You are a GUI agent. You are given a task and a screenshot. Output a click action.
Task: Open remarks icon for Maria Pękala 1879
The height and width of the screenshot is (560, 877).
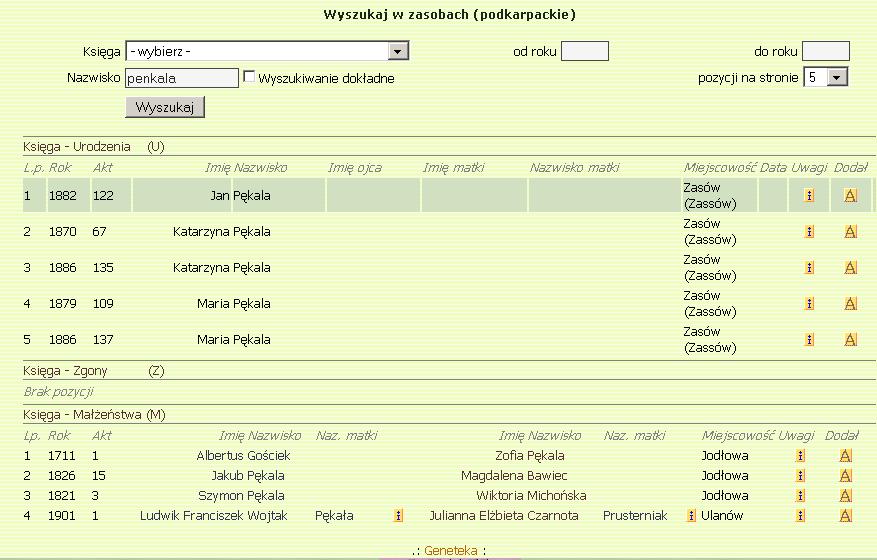click(809, 303)
